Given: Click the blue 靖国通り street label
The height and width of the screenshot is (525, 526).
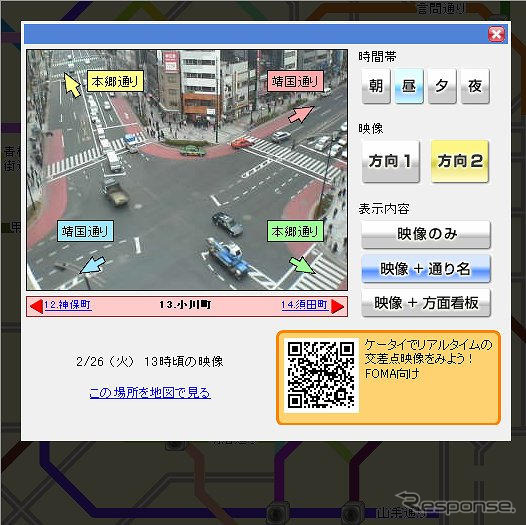Looking at the screenshot, I should (86, 231).
